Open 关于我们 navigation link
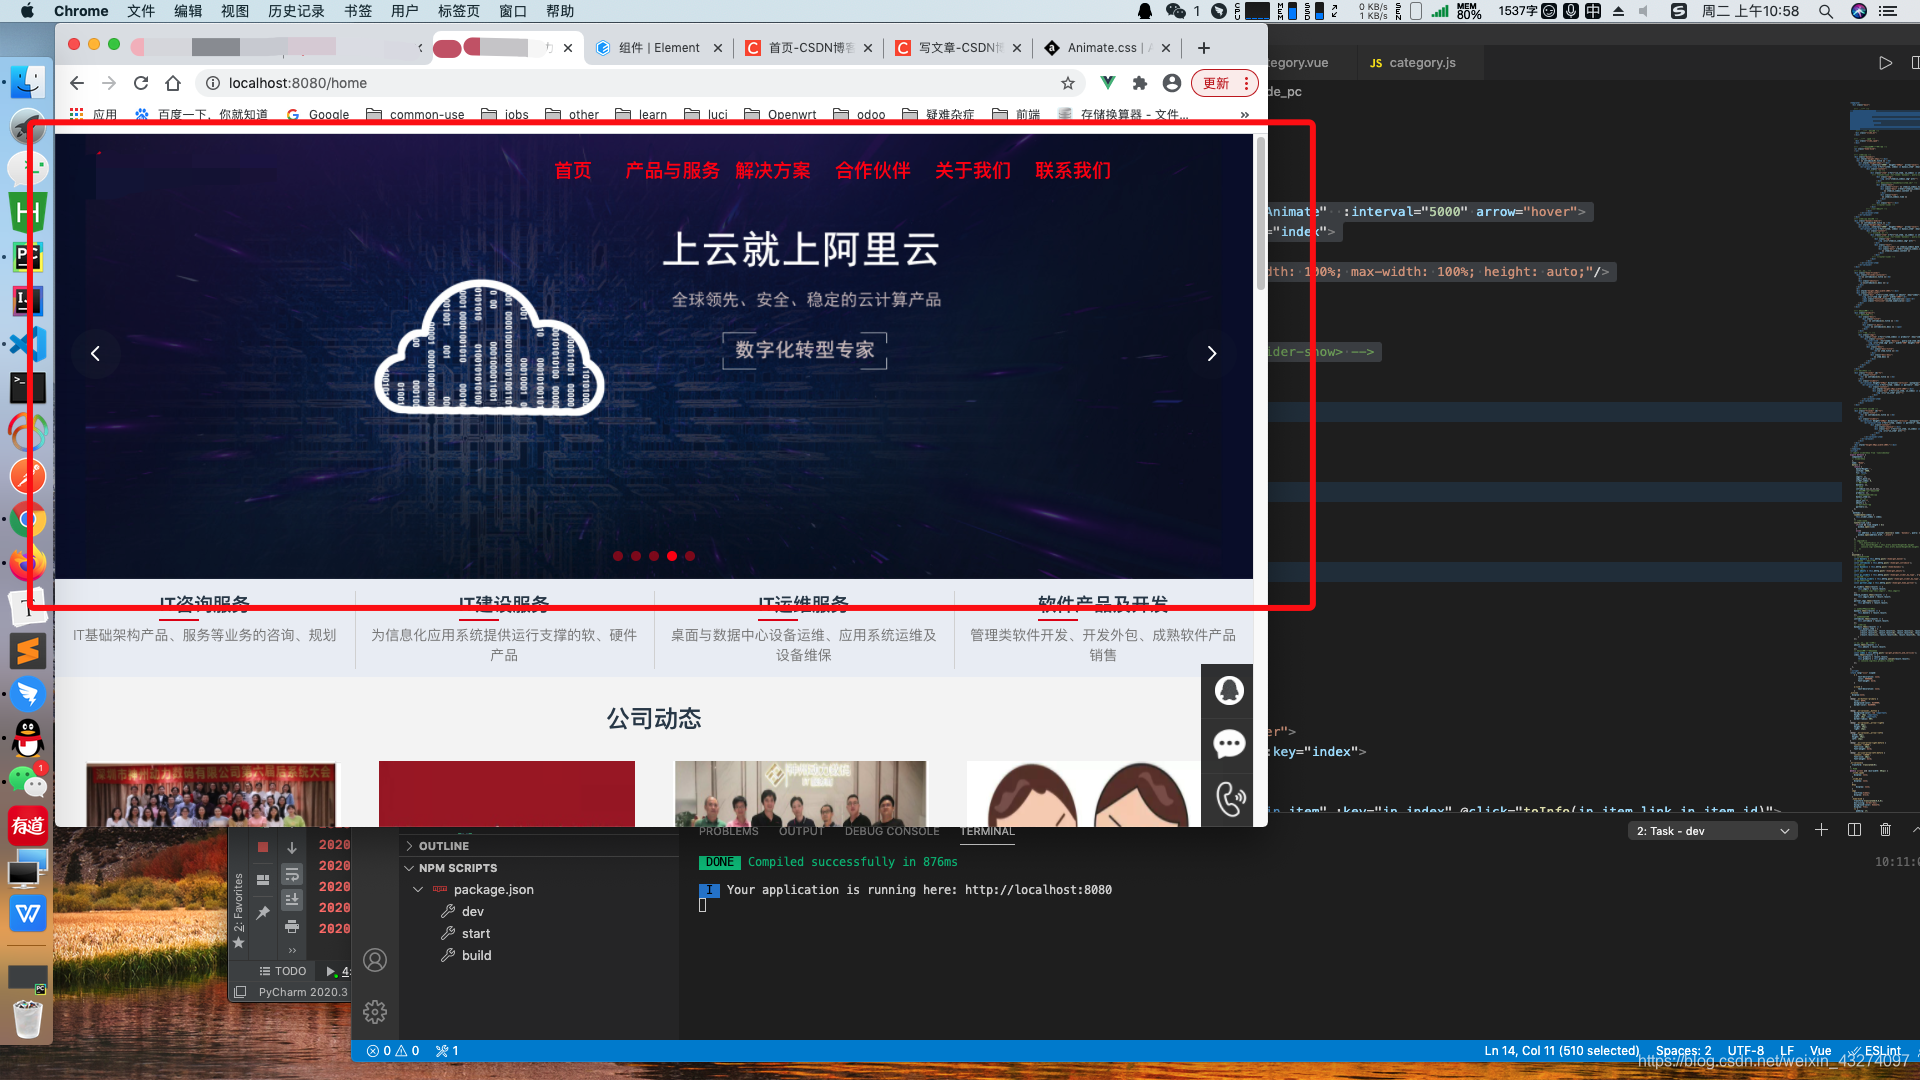 [973, 170]
